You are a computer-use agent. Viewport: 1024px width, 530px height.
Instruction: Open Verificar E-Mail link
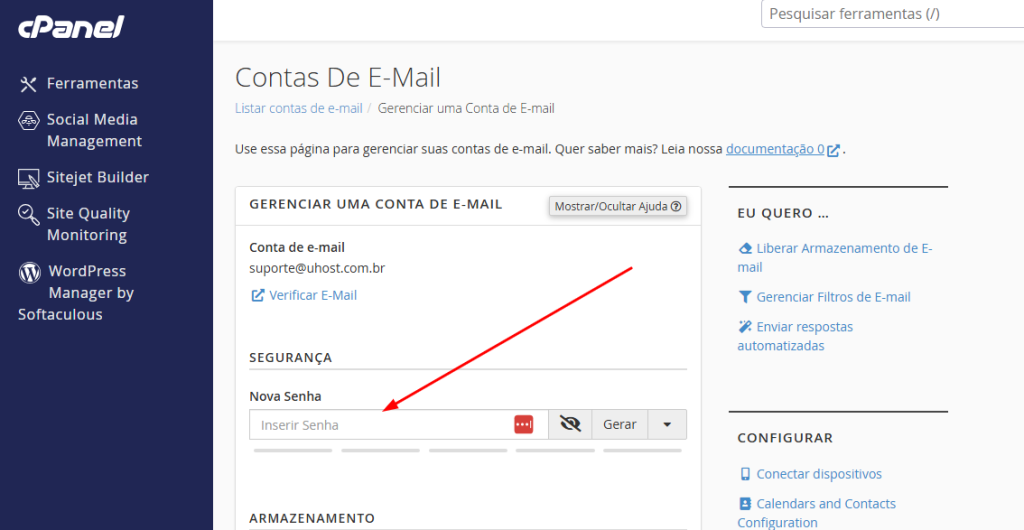[313, 295]
